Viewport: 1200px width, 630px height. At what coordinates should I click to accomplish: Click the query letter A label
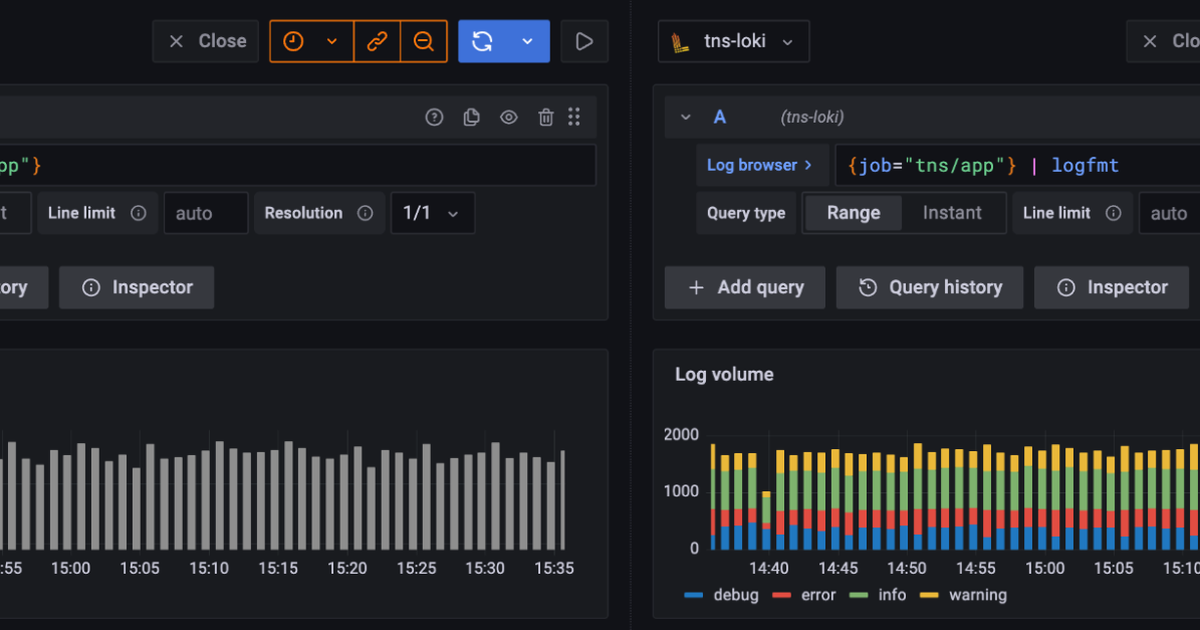720,117
